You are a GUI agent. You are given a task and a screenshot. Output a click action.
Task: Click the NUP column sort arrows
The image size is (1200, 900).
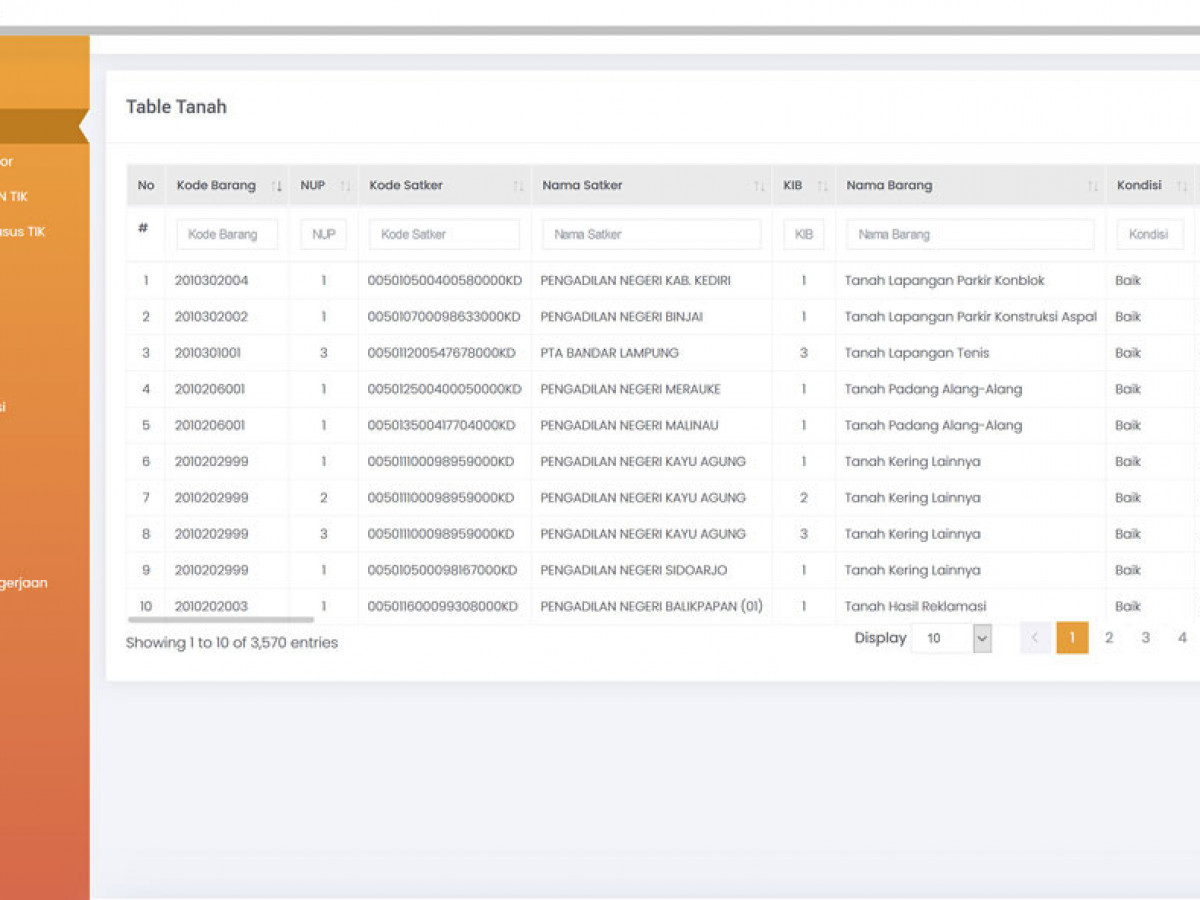(345, 186)
